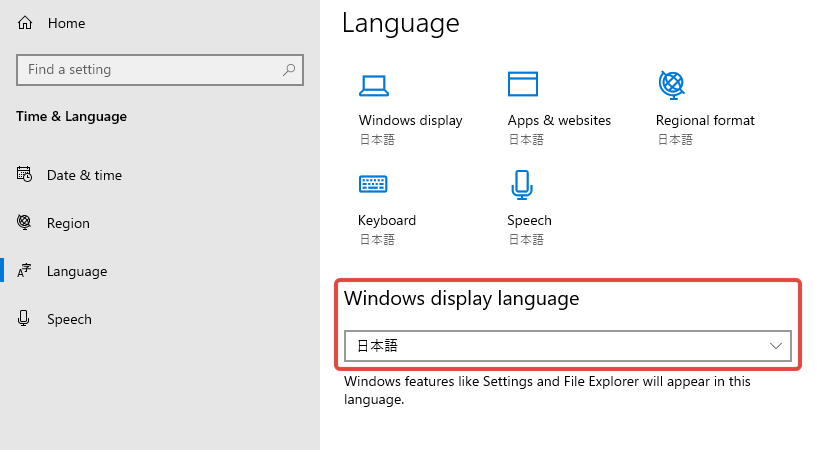Open the Windows display language dropdown

[567, 346]
